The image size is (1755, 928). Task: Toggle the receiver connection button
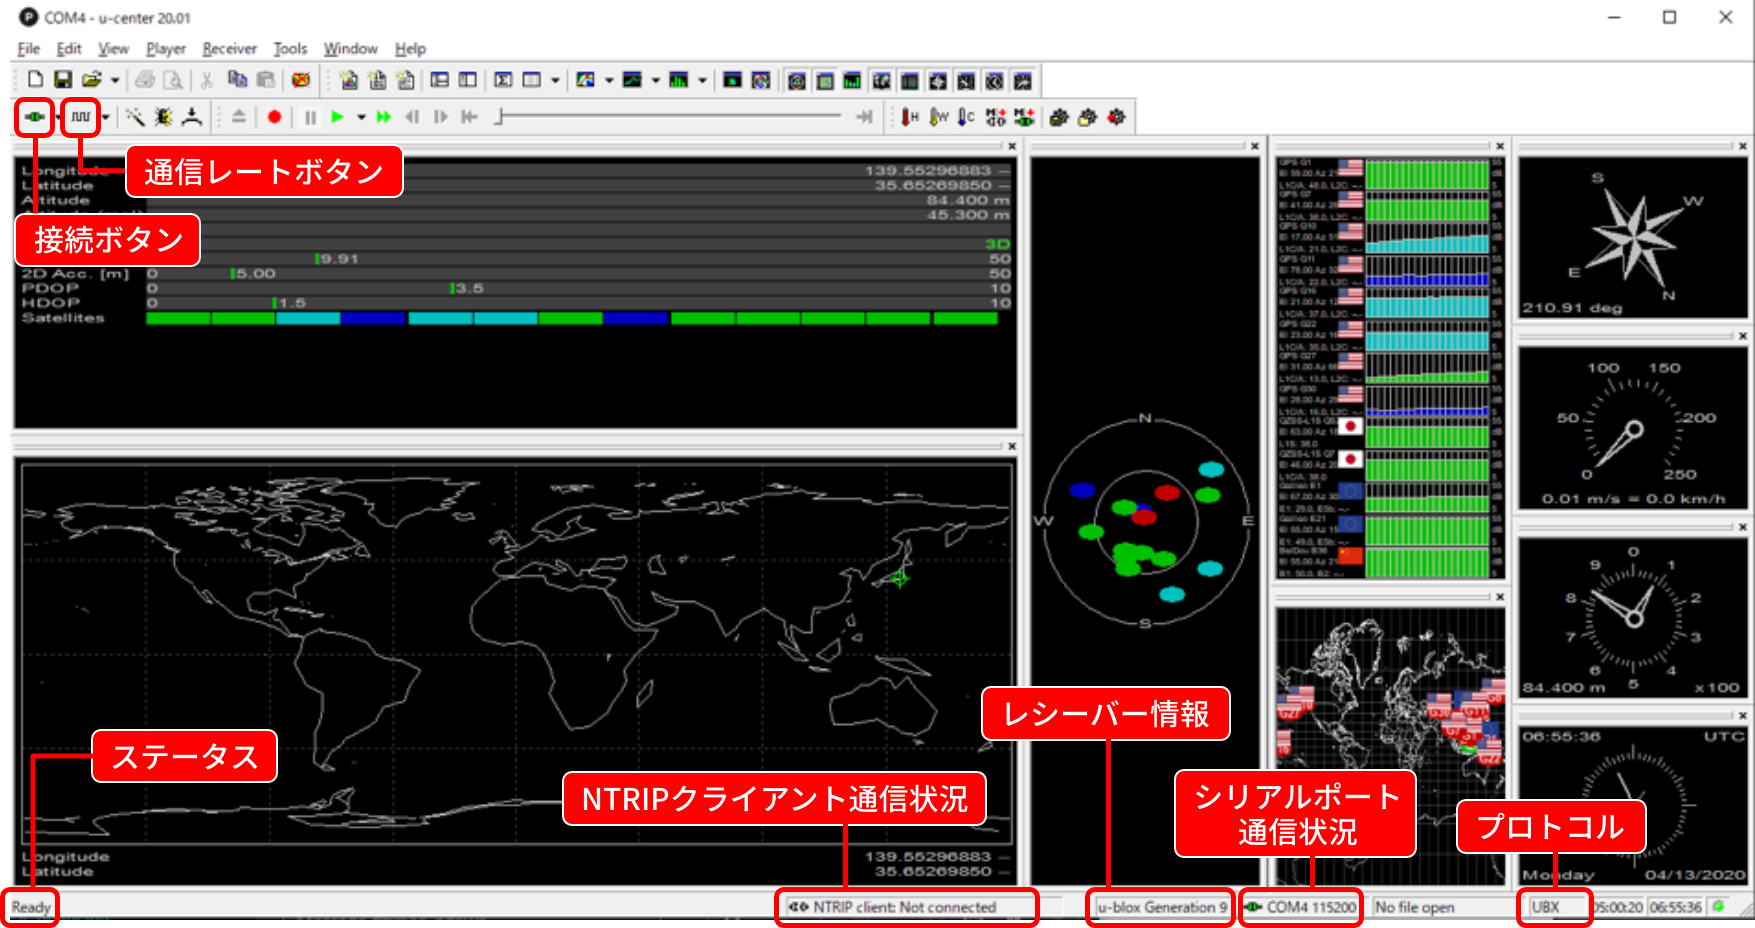33,117
